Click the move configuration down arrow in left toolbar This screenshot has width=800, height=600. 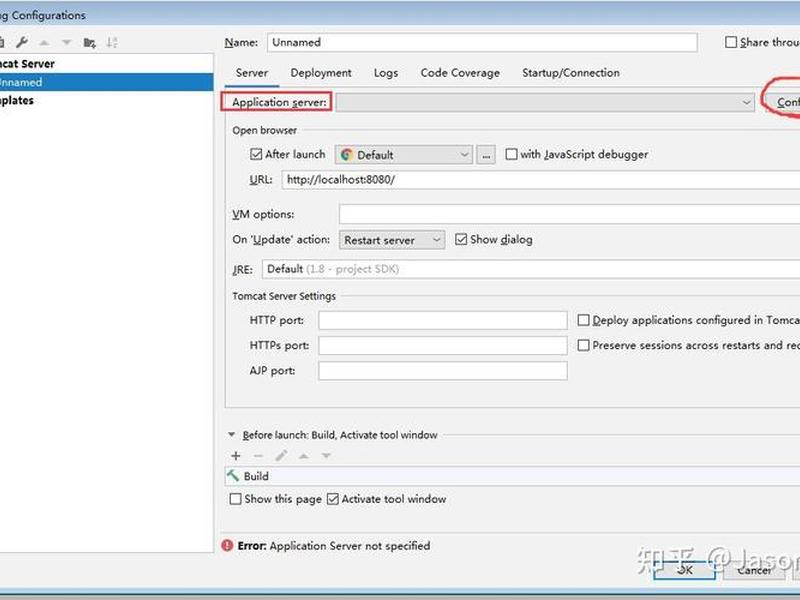tap(66, 43)
